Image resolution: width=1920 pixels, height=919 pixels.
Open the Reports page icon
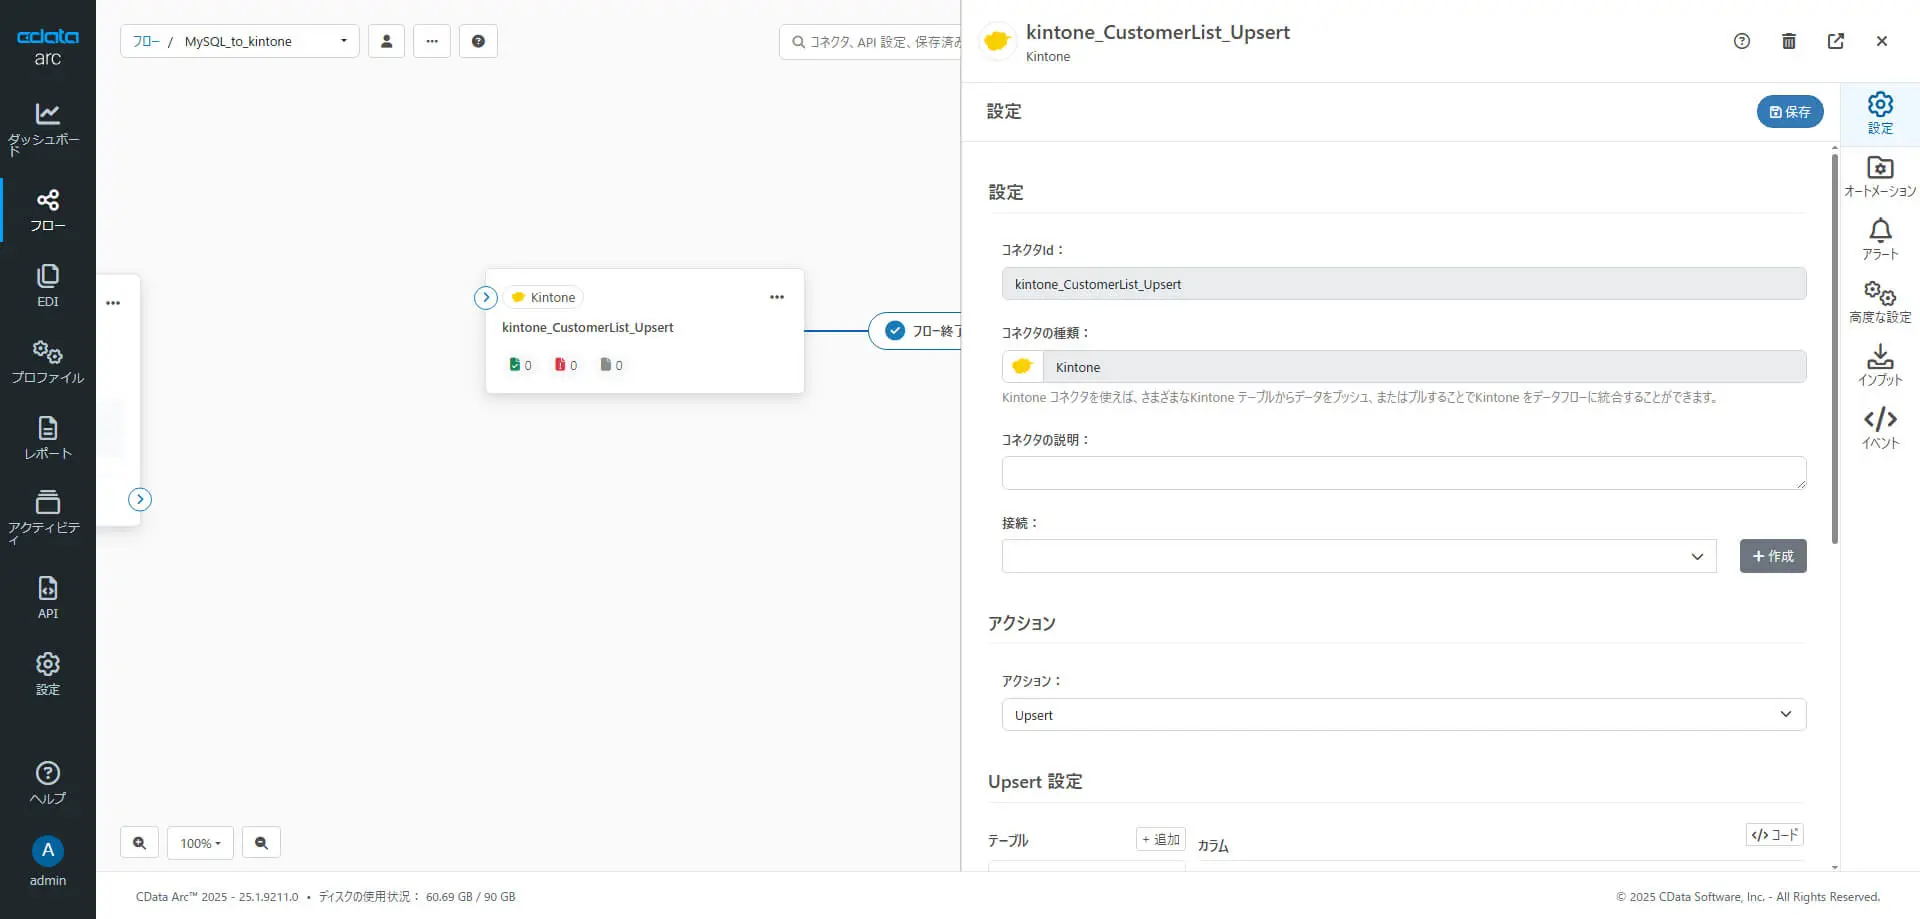[x=47, y=438]
